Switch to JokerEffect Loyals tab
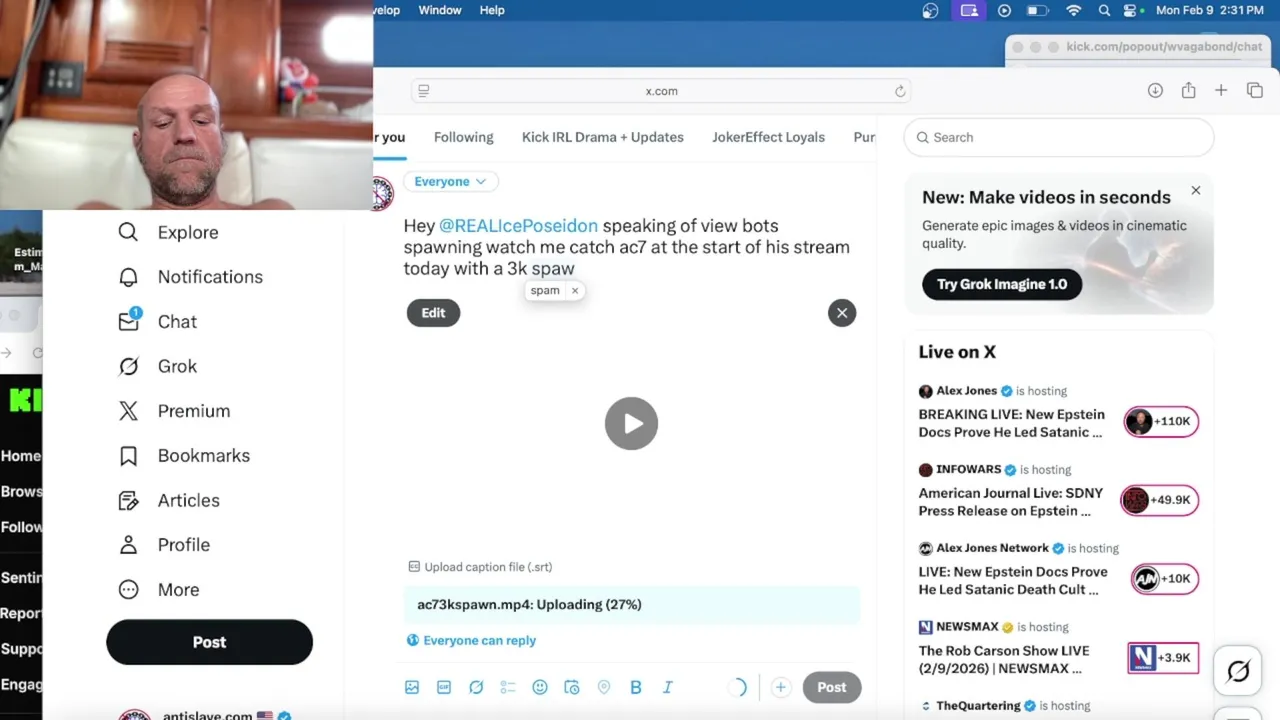The image size is (1280, 720). (x=768, y=137)
